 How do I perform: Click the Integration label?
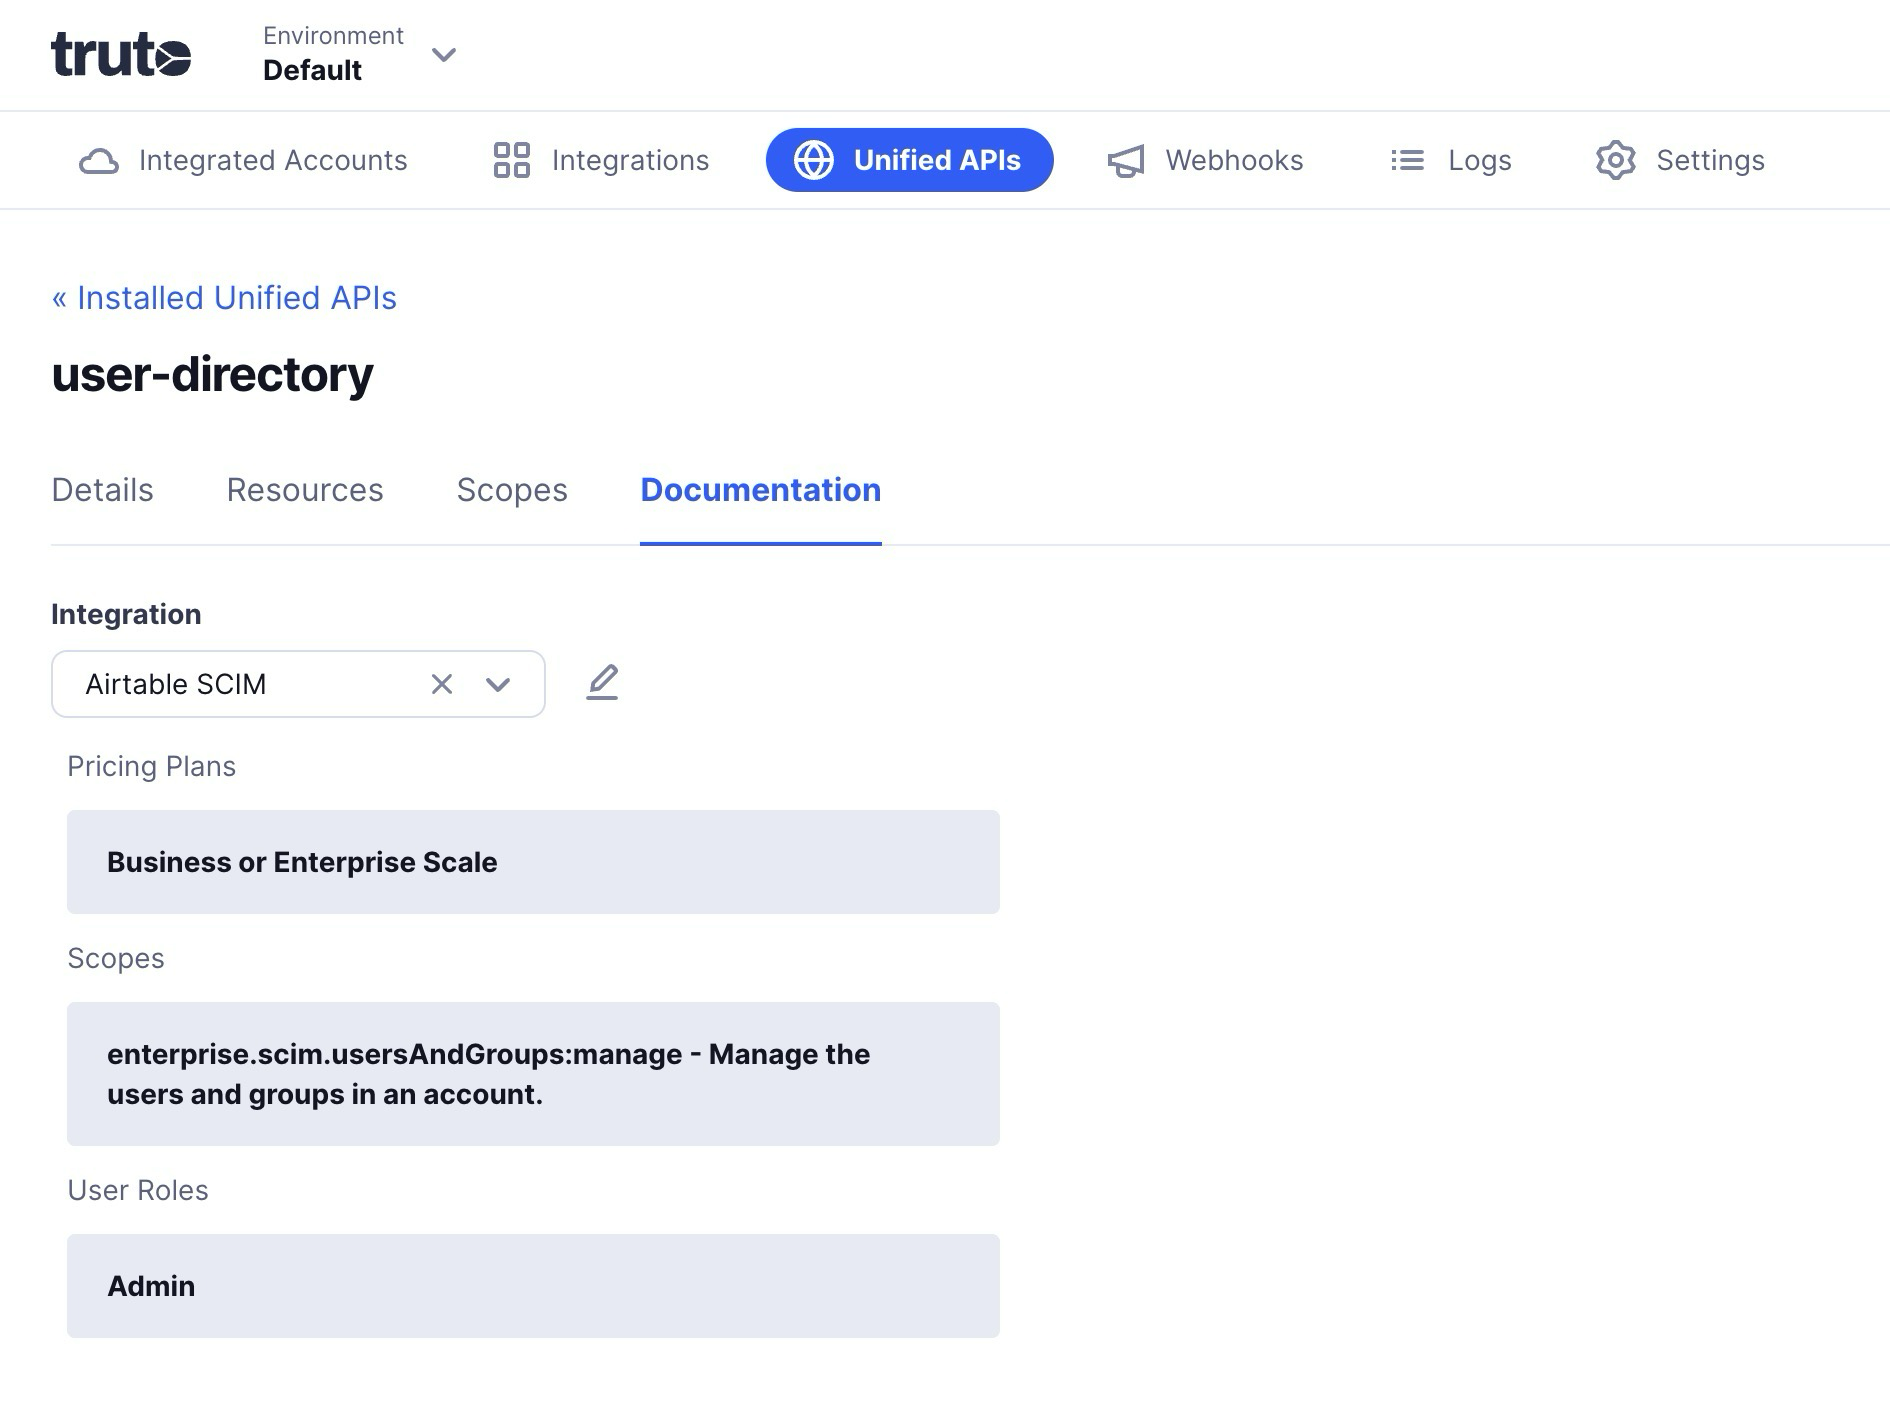[x=126, y=614]
